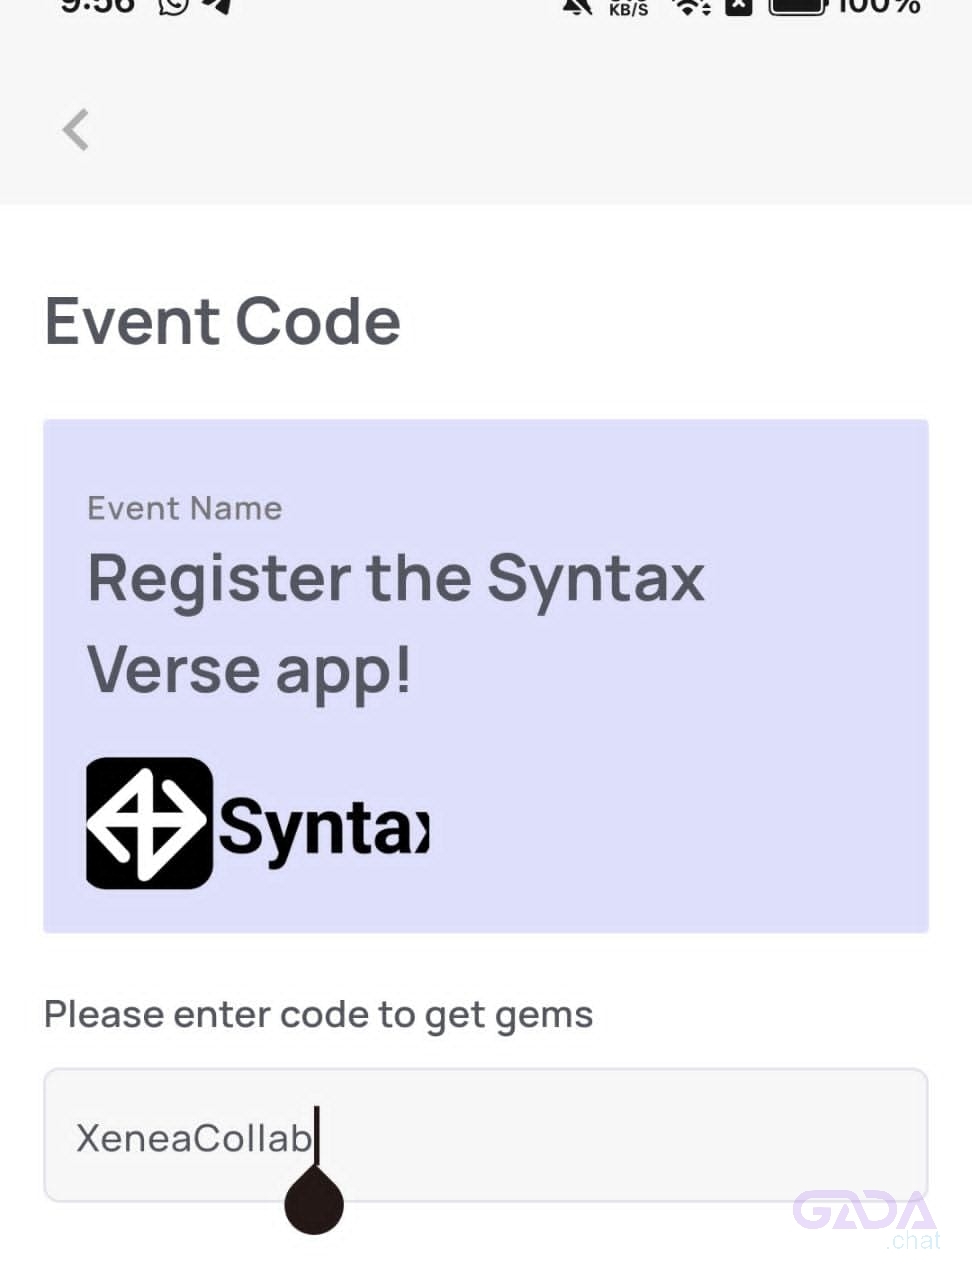
Task: Focus the event code input field
Action: (486, 1135)
